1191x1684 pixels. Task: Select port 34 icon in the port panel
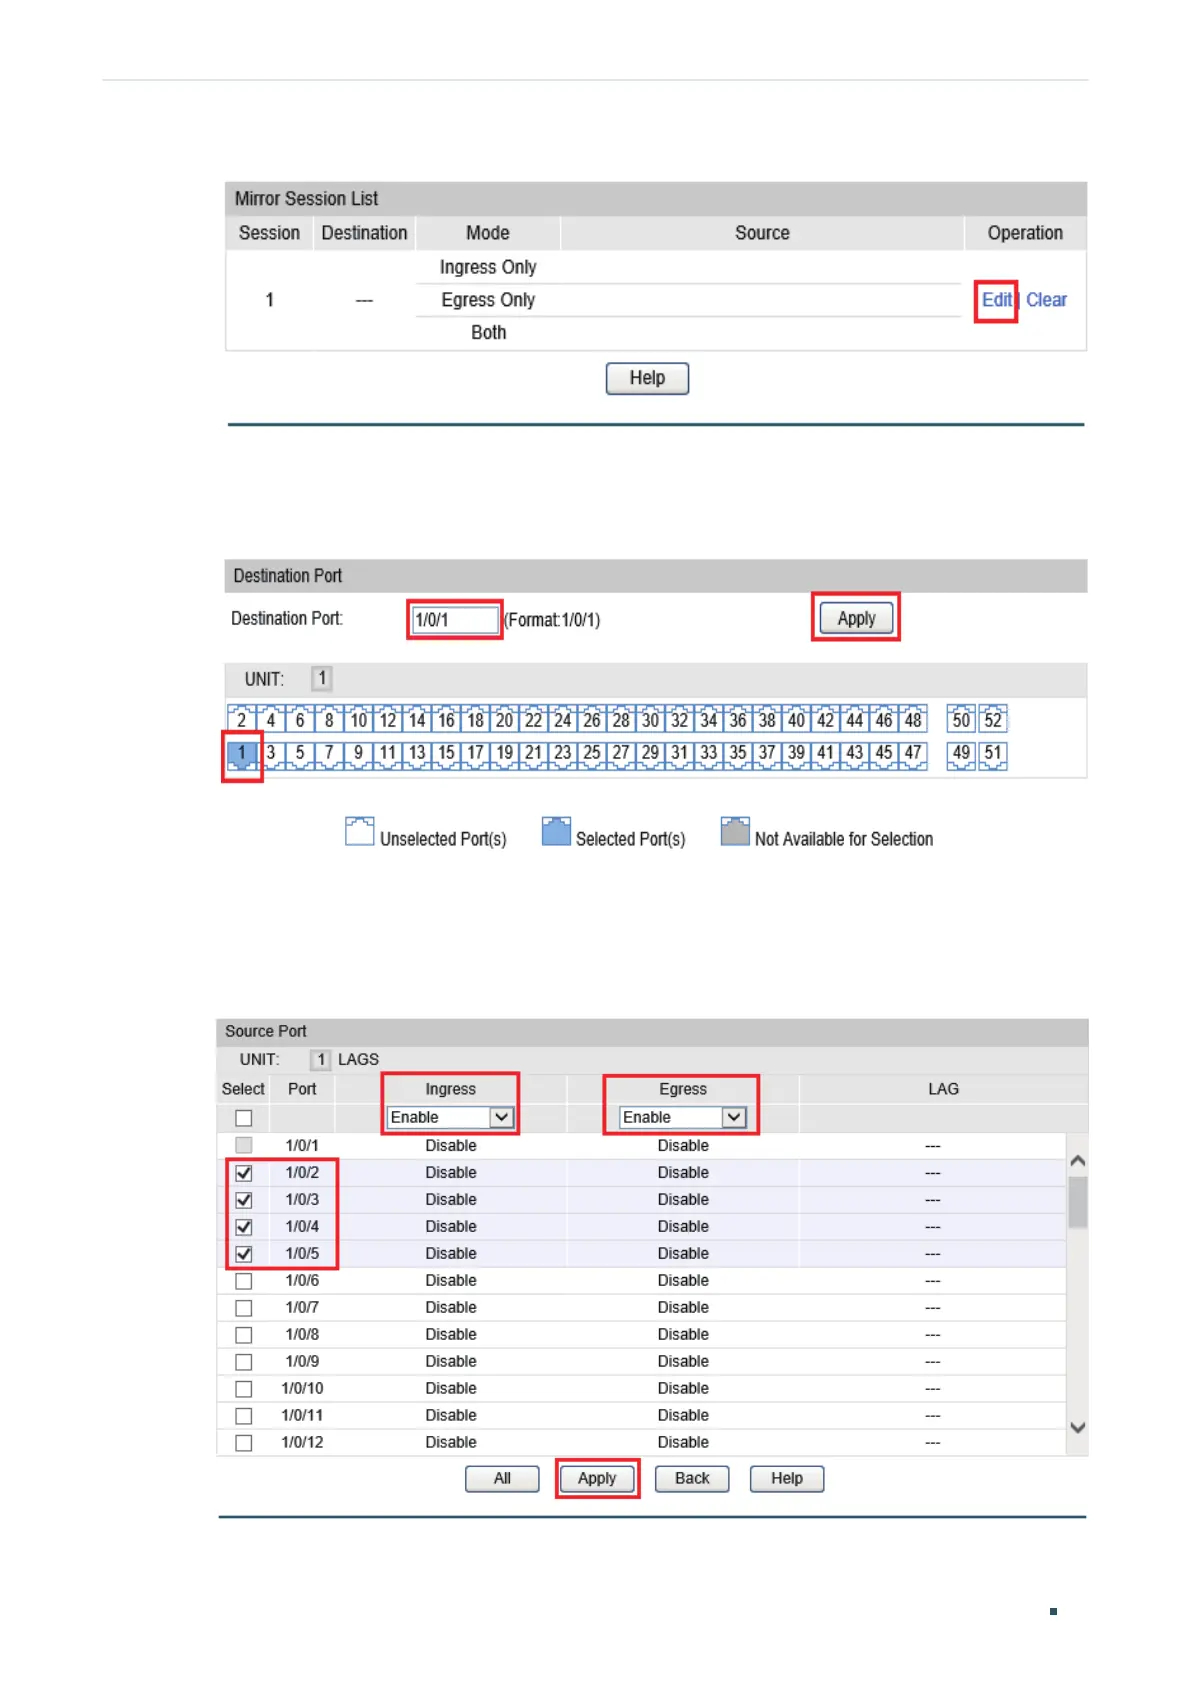point(709,719)
